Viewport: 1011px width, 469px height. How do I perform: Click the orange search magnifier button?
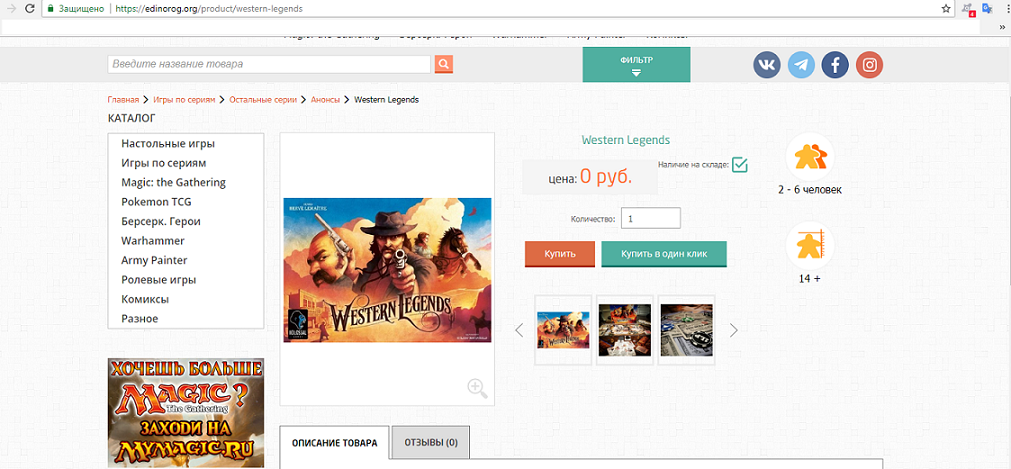(x=444, y=65)
